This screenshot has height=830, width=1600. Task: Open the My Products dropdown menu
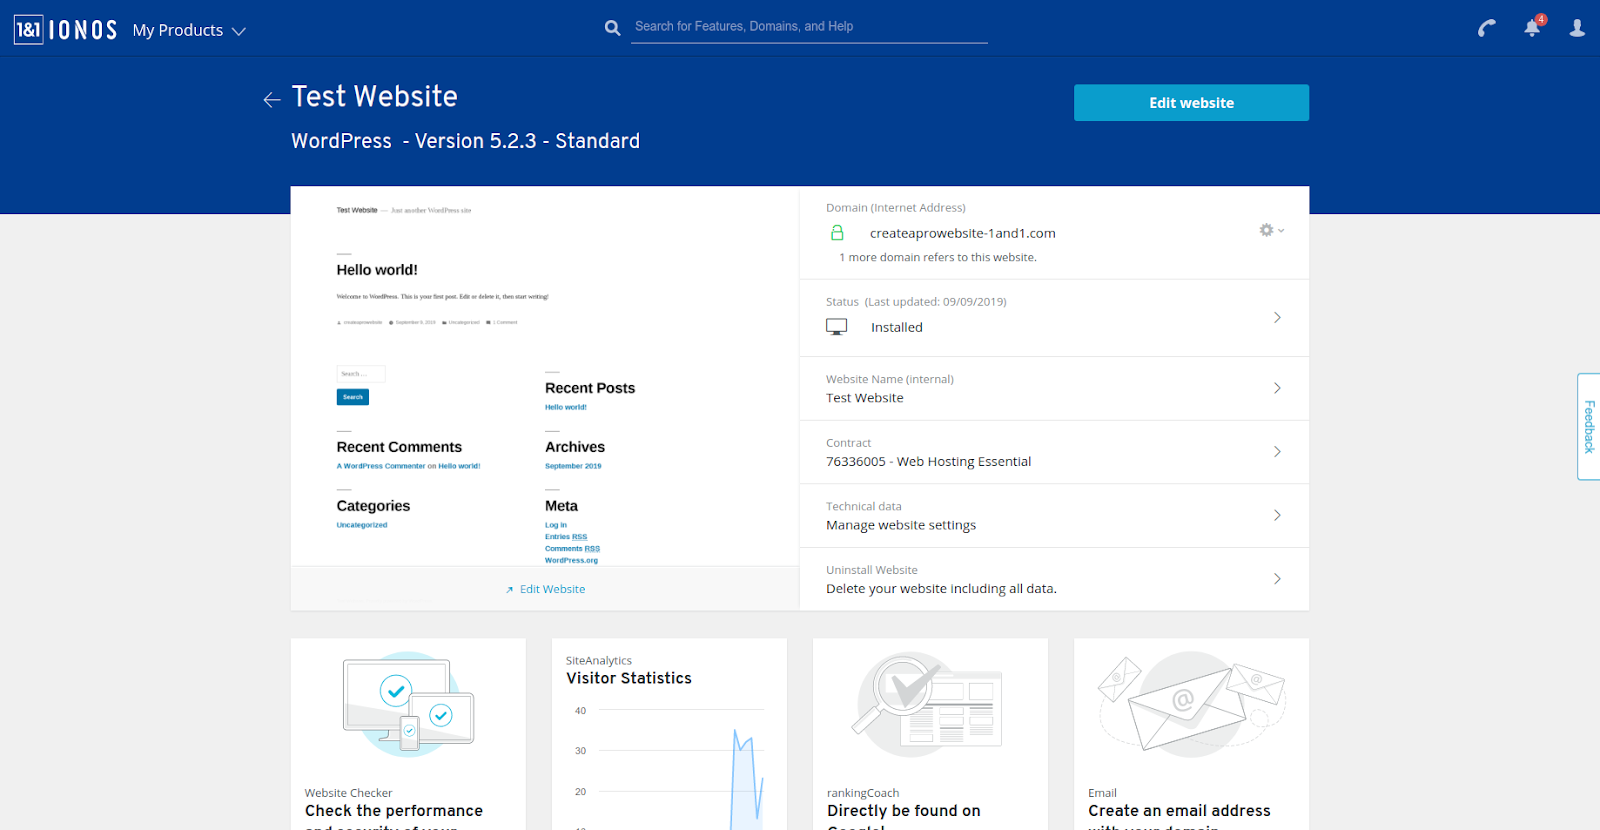click(189, 30)
